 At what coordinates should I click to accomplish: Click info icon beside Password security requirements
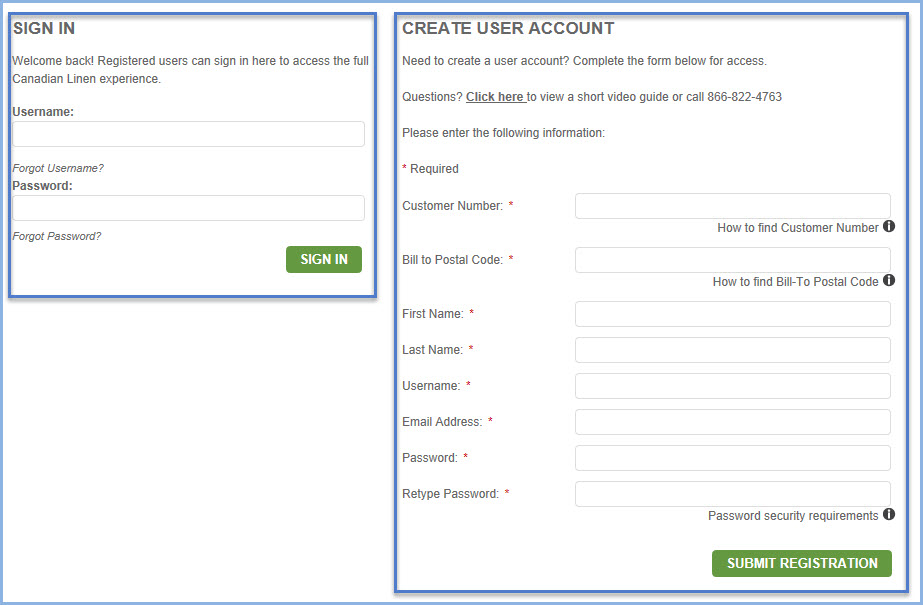coord(889,515)
